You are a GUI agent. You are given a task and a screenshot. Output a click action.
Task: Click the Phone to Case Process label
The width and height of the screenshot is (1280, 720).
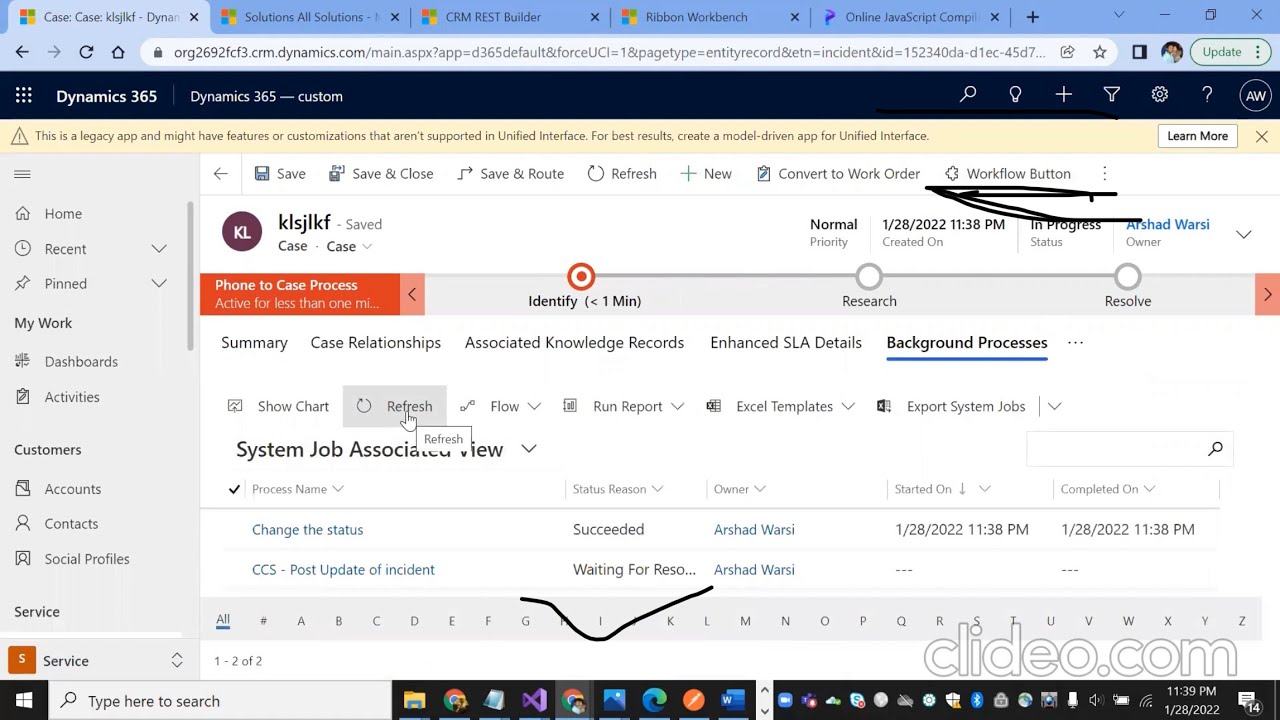pyautogui.click(x=286, y=285)
